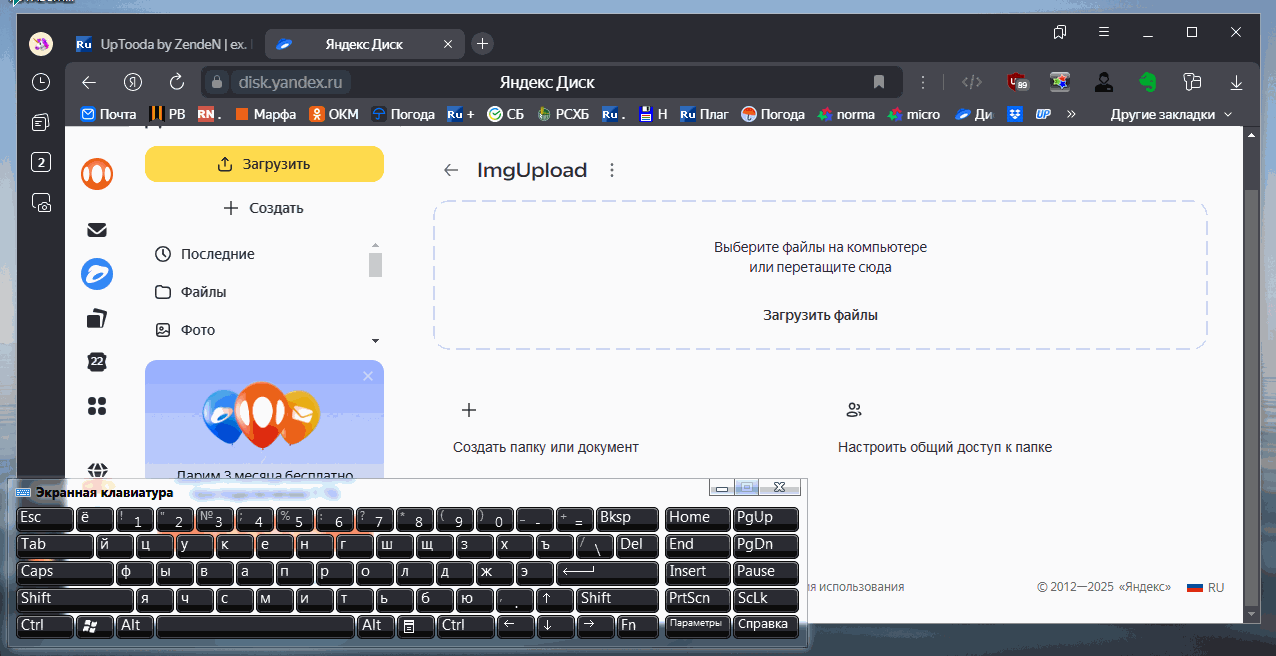Toggle Caps key on the on-screen keyboard

(x=65, y=573)
